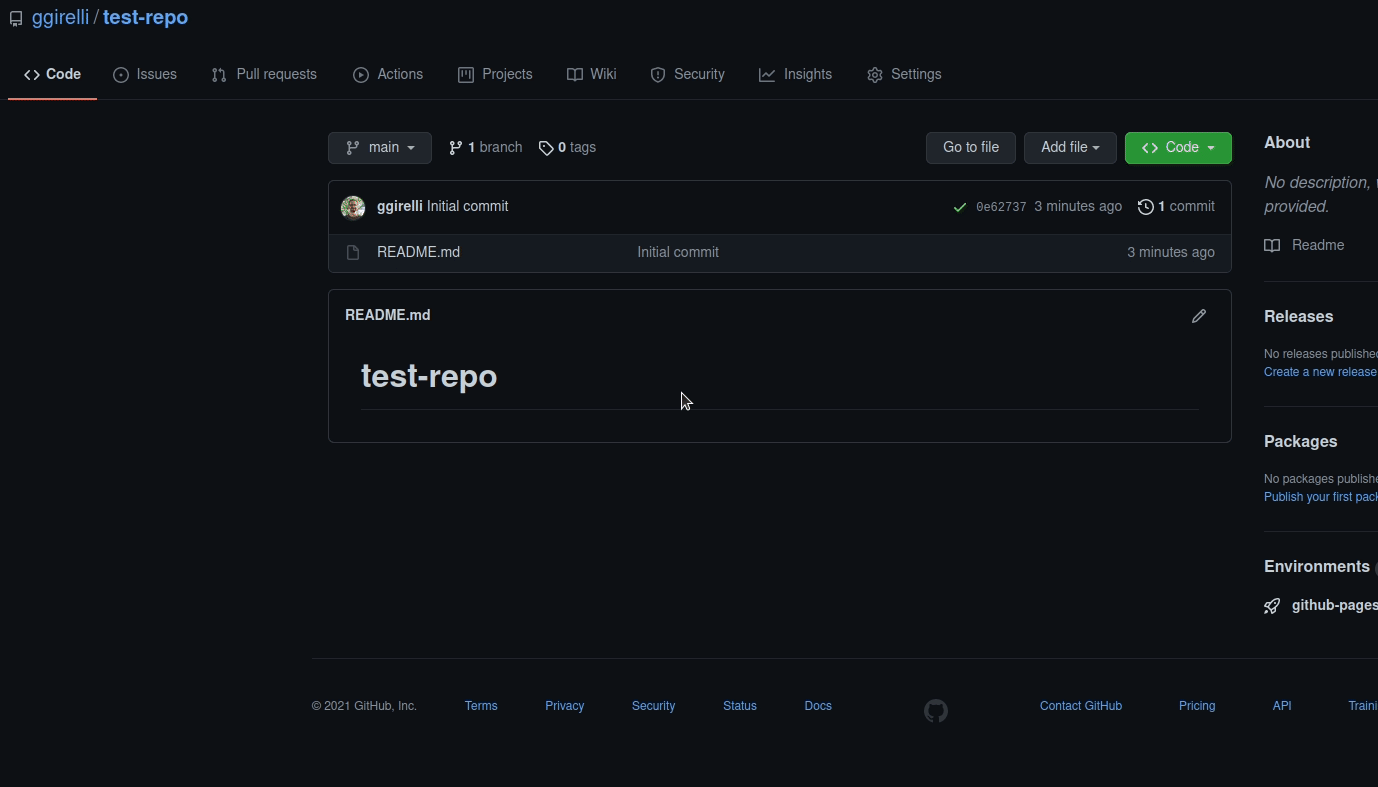Open the Issues tab
The height and width of the screenshot is (787, 1378).
coord(145,74)
